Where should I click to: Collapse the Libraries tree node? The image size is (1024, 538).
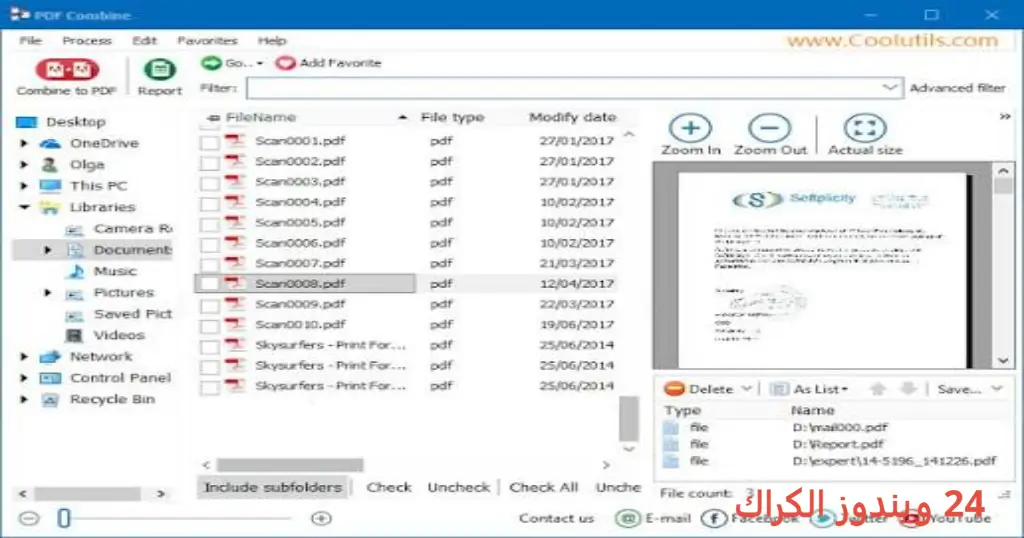24,207
